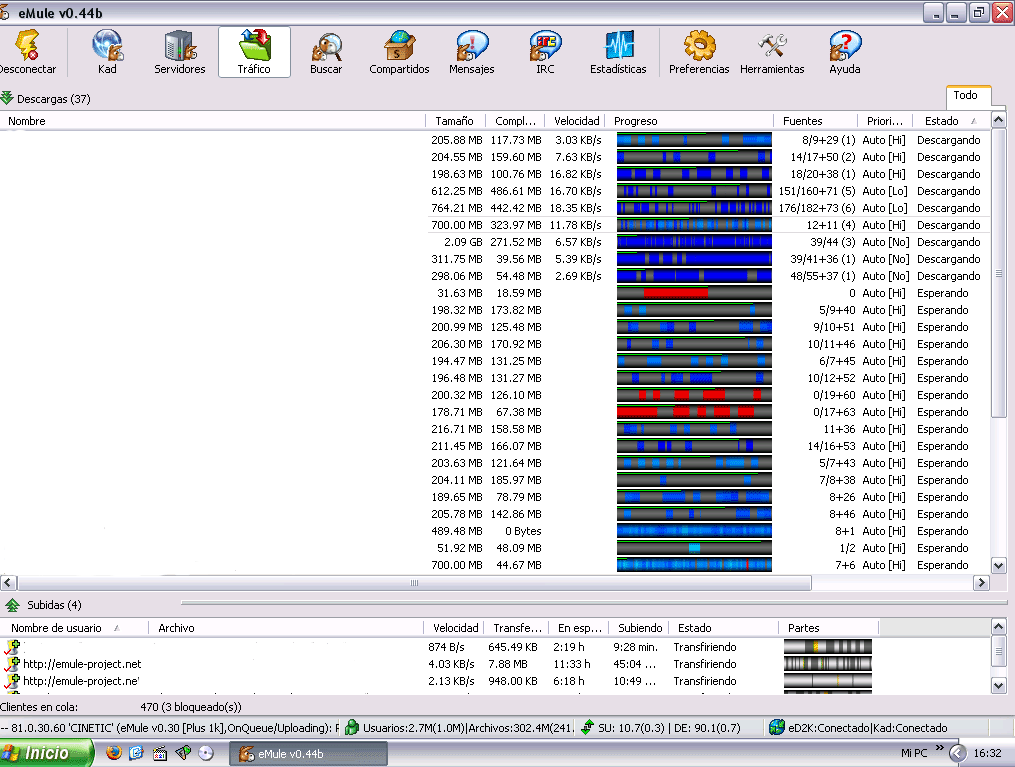The height and width of the screenshot is (767, 1015).
Task: Click progress bar of 31.63 MB download
Action: [694, 293]
